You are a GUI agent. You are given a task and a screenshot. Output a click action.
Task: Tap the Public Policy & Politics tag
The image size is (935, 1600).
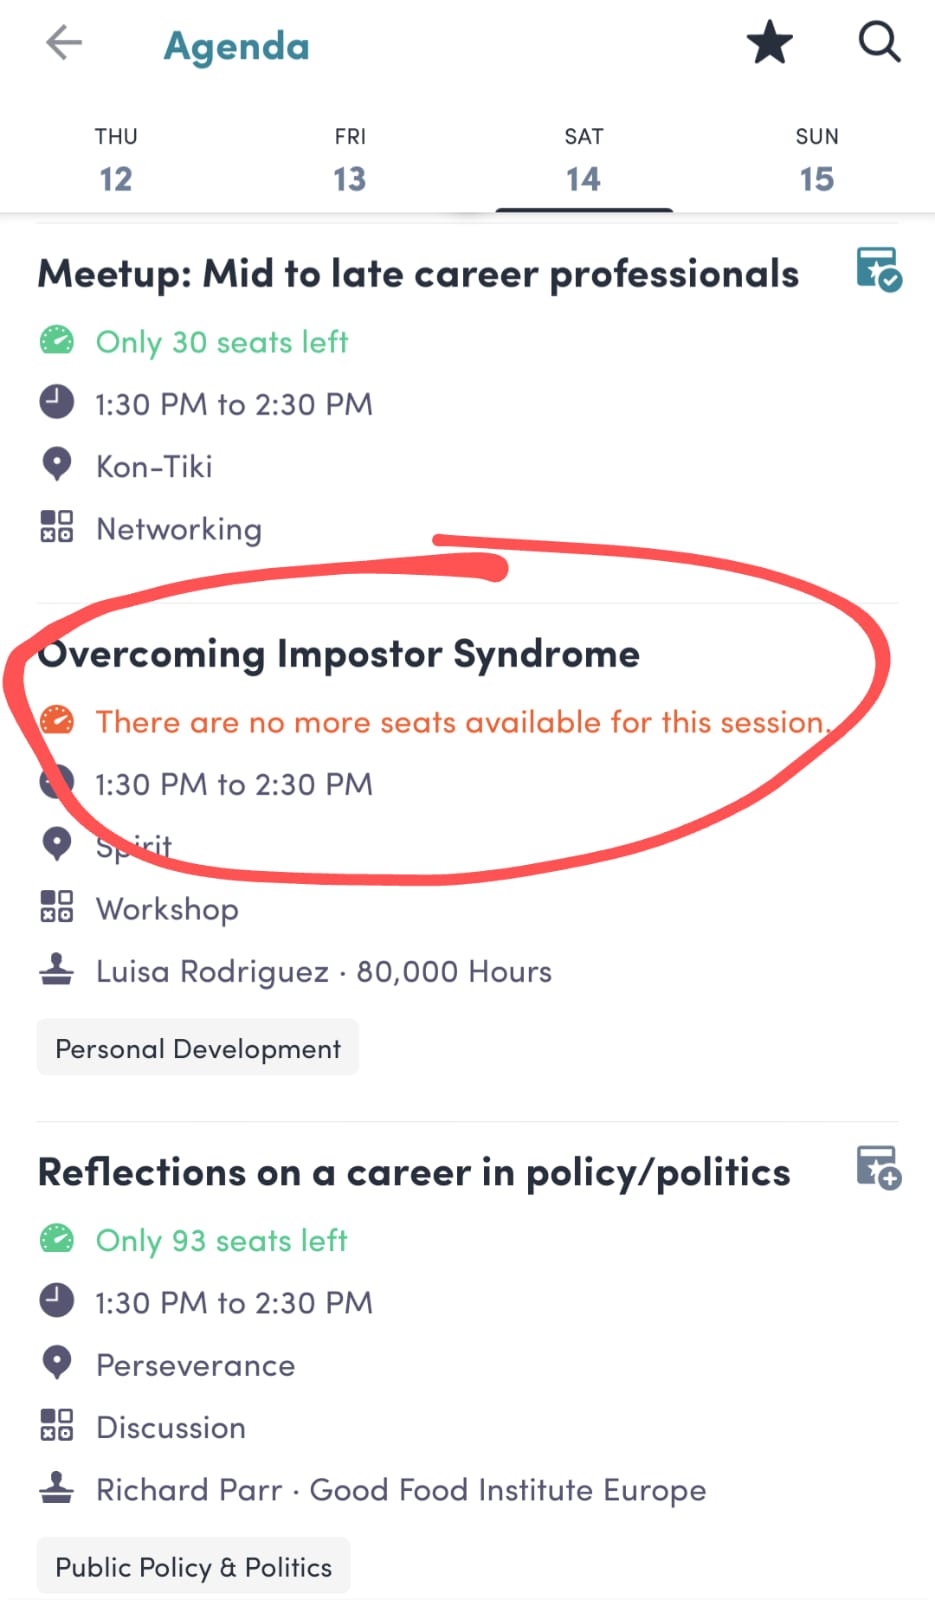tap(194, 1566)
